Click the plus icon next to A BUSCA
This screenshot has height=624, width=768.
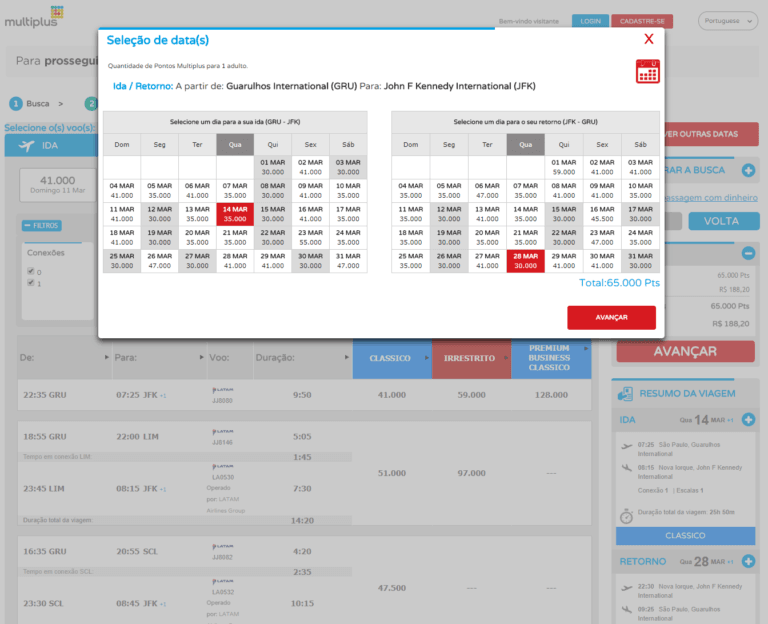748,171
